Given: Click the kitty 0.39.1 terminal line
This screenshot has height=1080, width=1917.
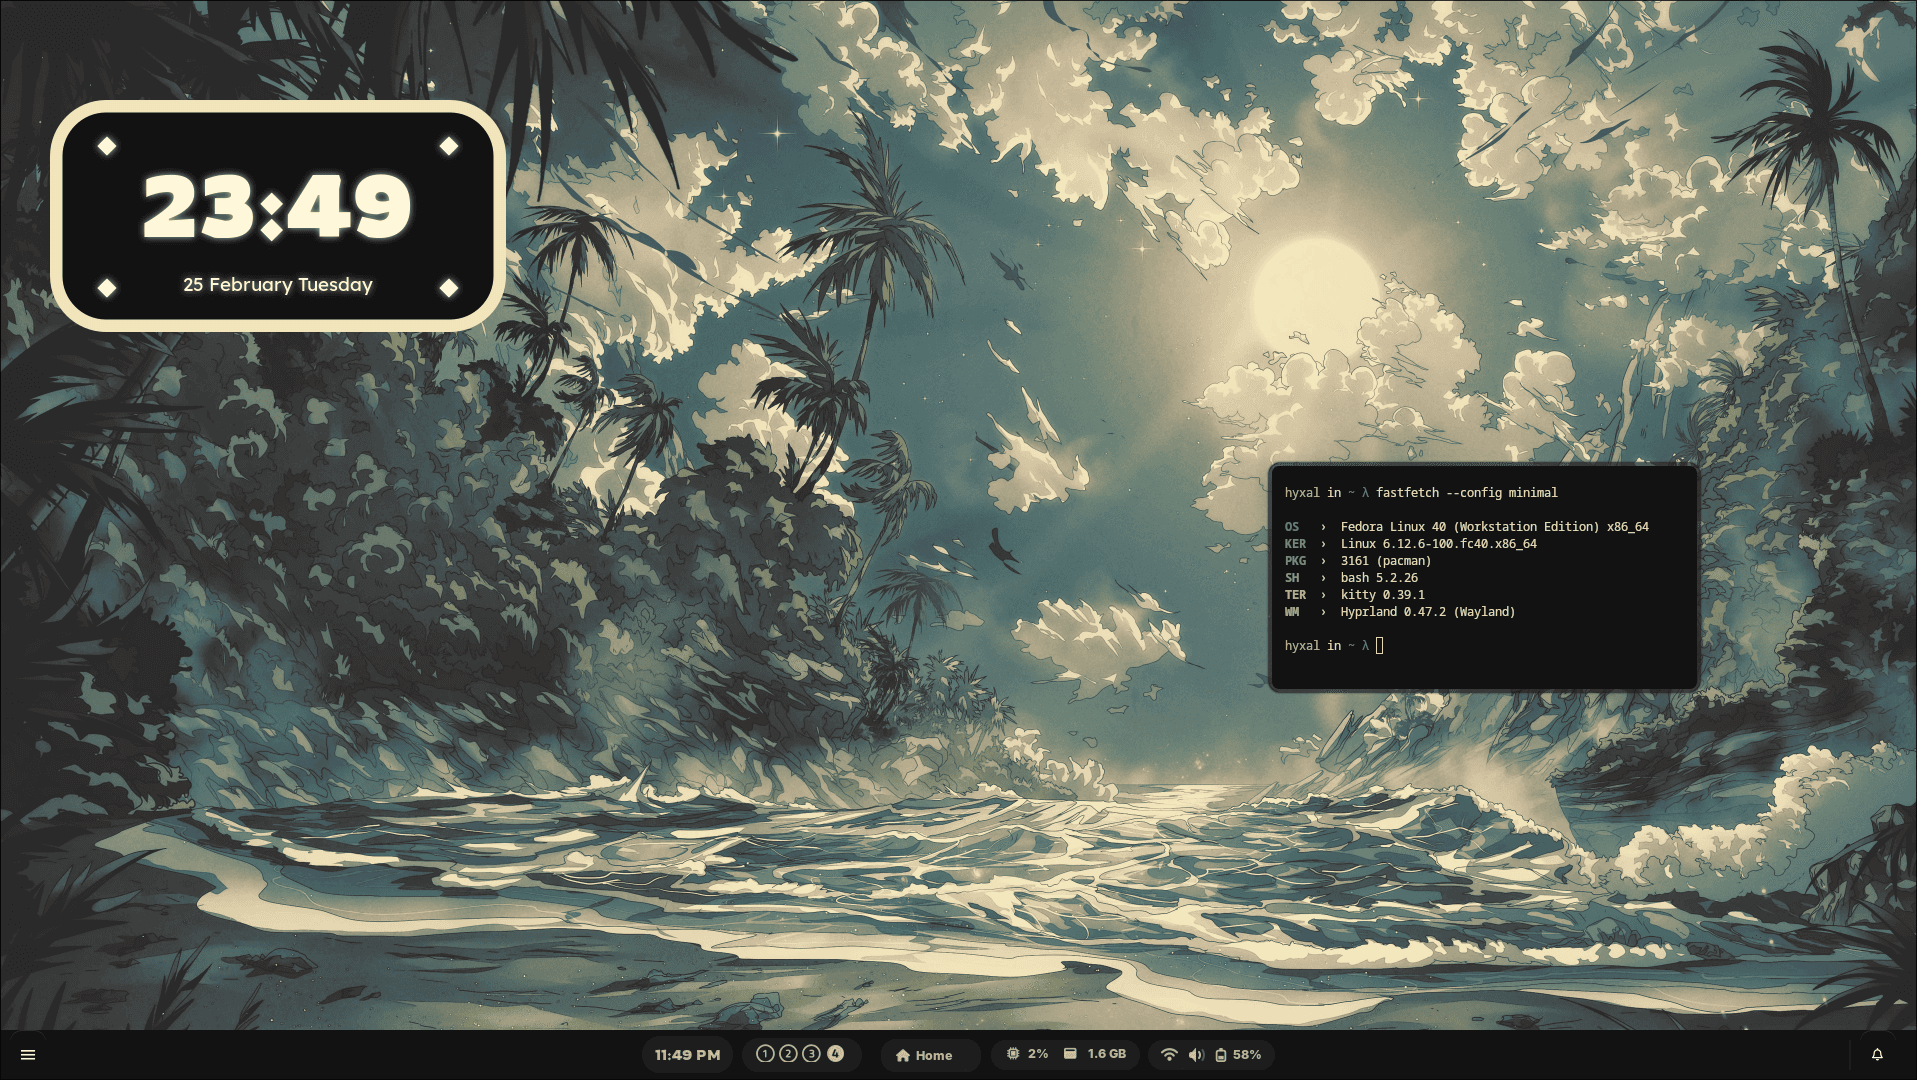Looking at the screenshot, I should click(1355, 595).
